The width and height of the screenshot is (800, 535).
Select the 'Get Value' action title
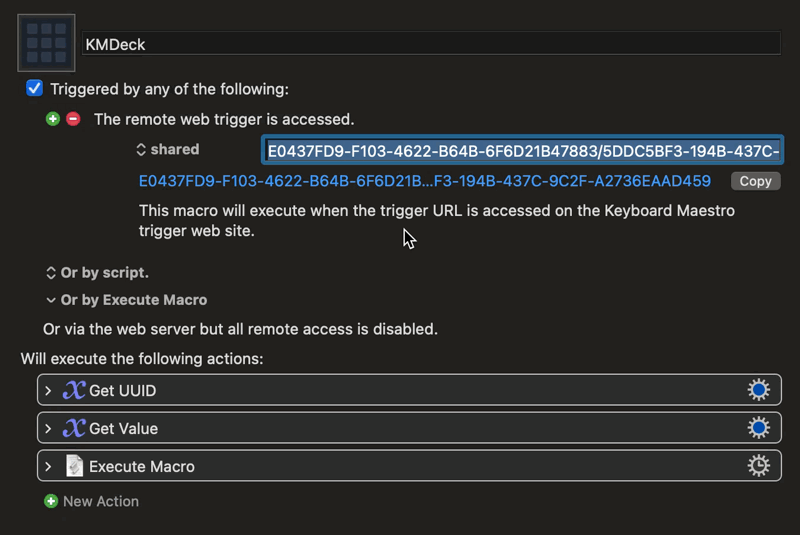[x=123, y=428]
